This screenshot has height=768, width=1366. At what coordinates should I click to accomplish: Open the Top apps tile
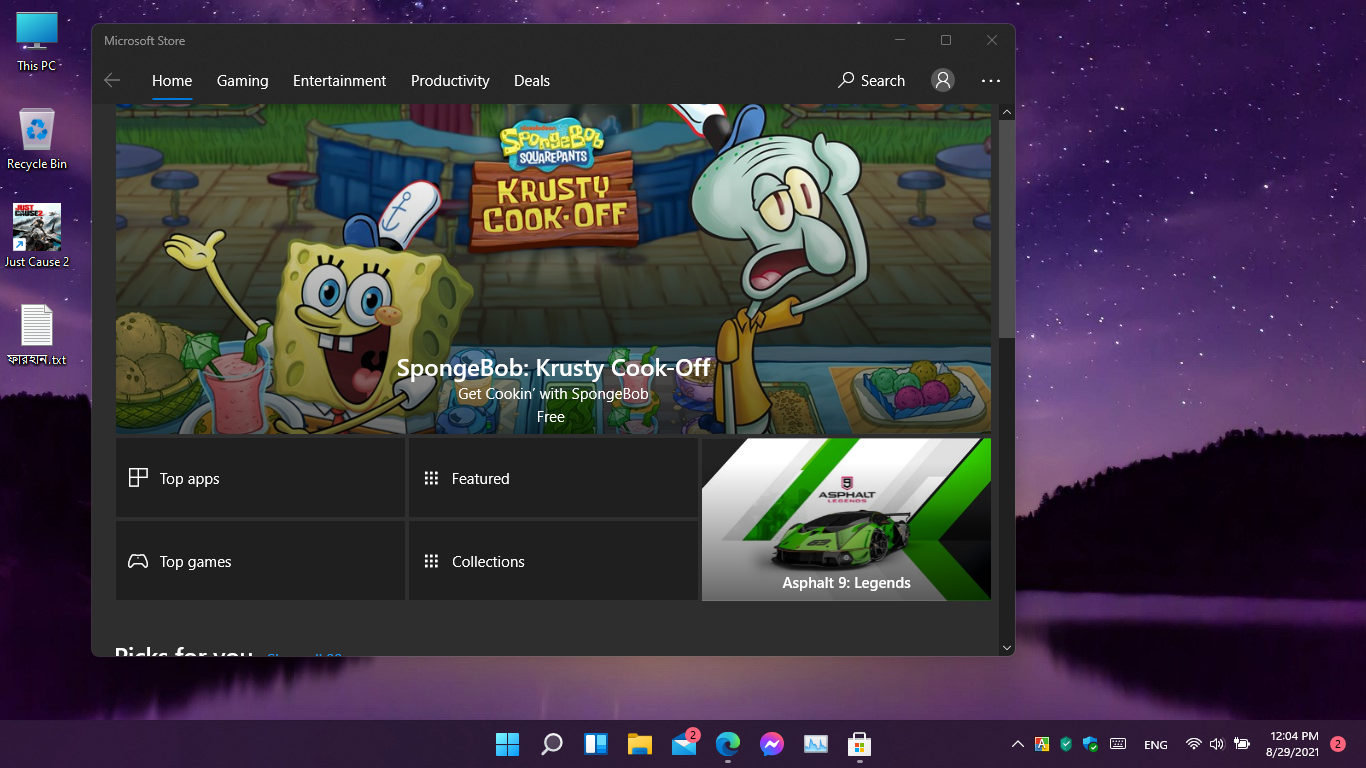[260, 478]
